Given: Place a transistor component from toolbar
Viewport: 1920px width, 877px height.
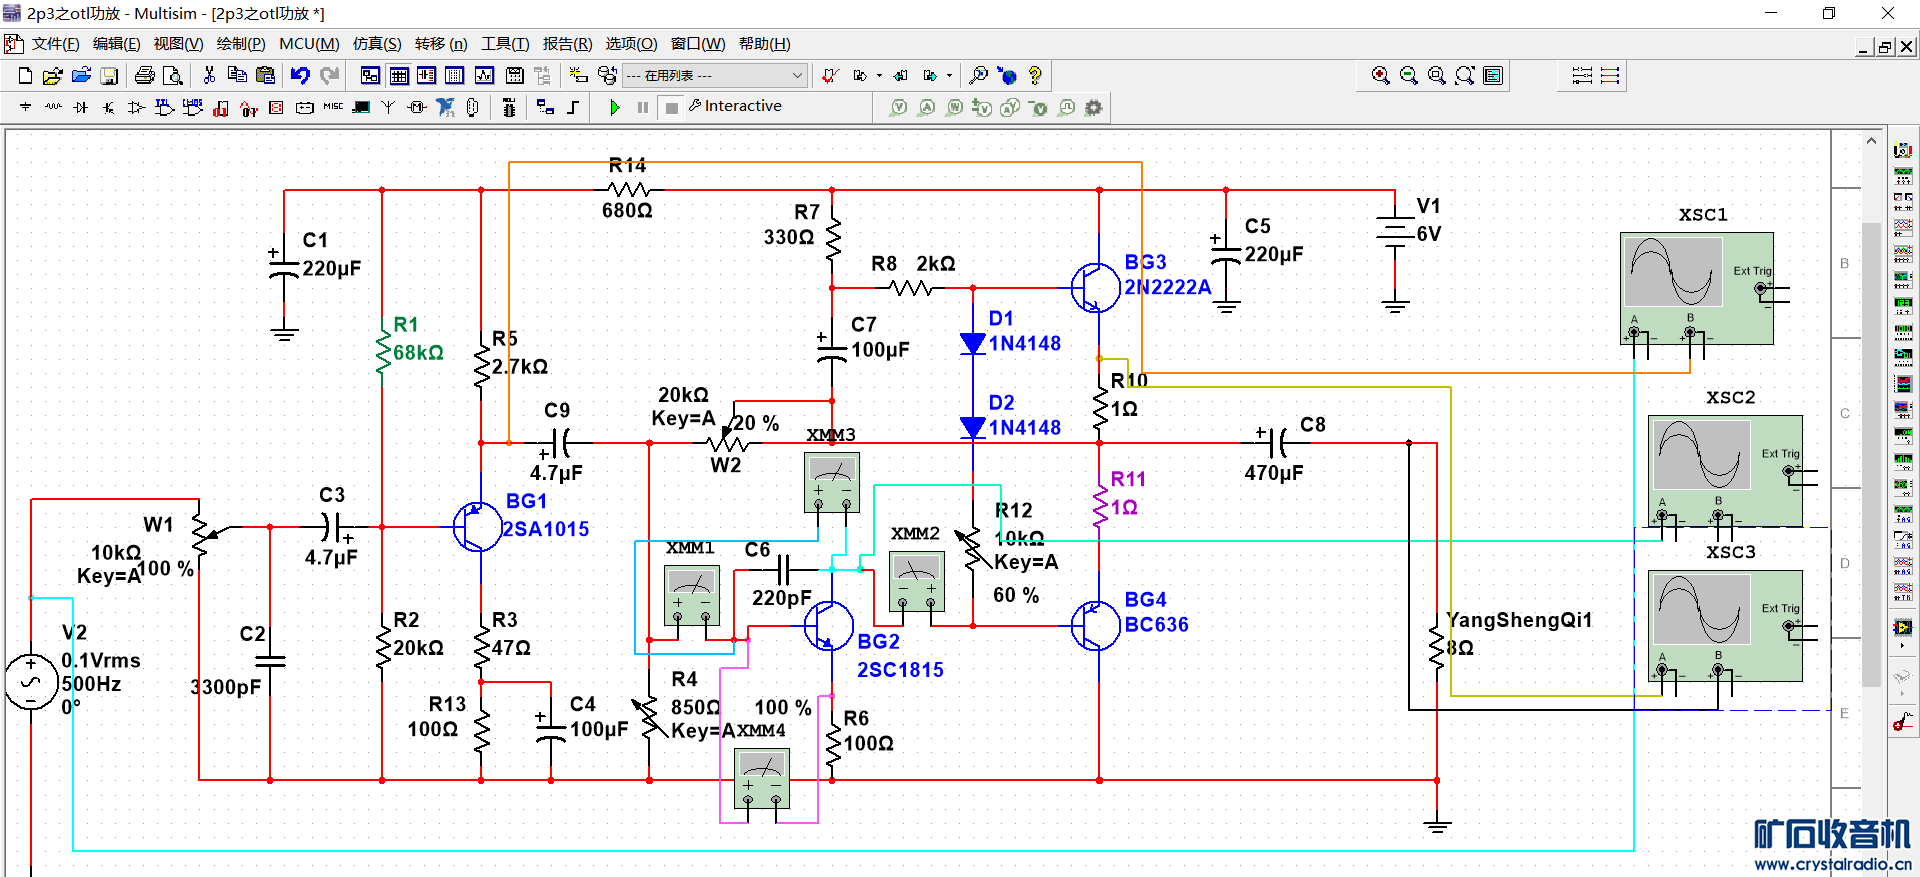Looking at the screenshot, I should tap(108, 107).
